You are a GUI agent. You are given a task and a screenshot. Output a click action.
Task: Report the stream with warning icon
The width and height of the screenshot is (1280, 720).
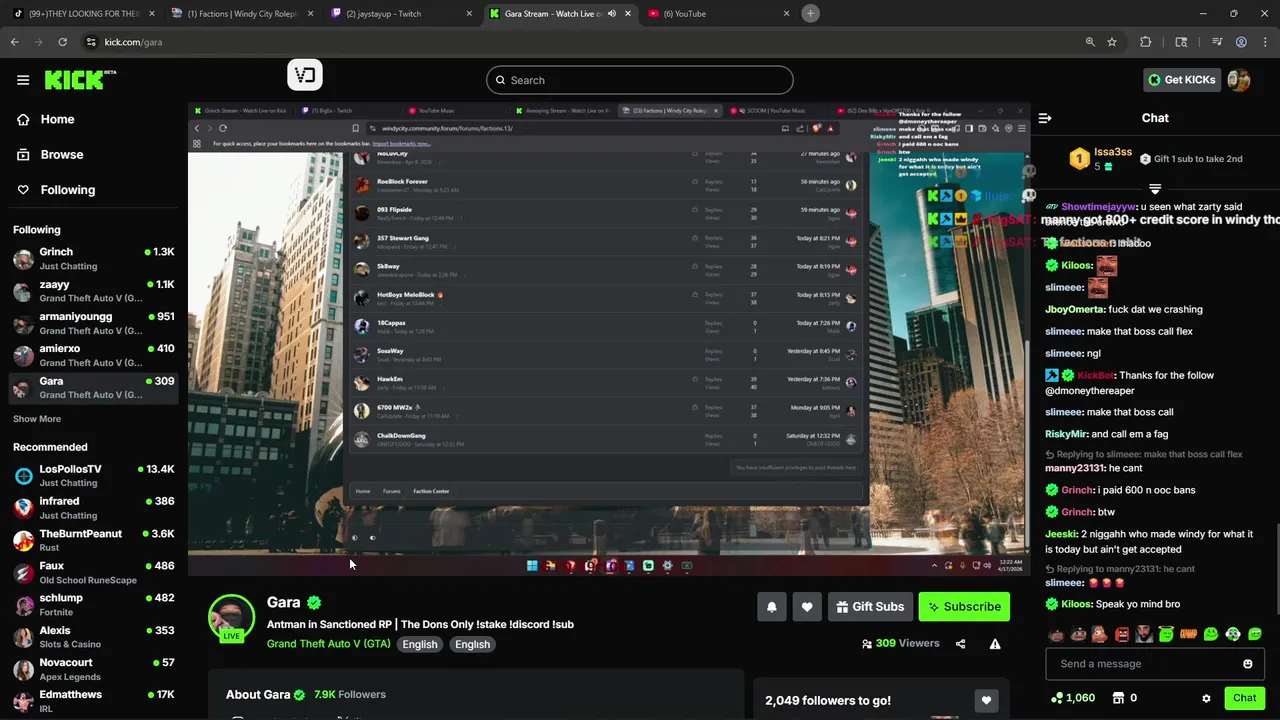pyautogui.click(x=995, y=644)
